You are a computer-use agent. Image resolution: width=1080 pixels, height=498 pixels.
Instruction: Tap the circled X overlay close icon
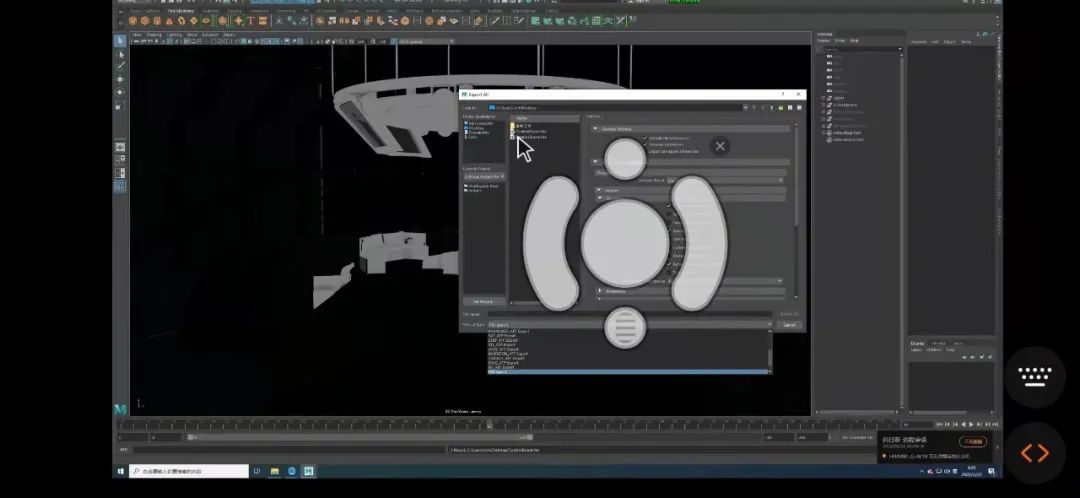pyautogui.click(x=719, y=146)
